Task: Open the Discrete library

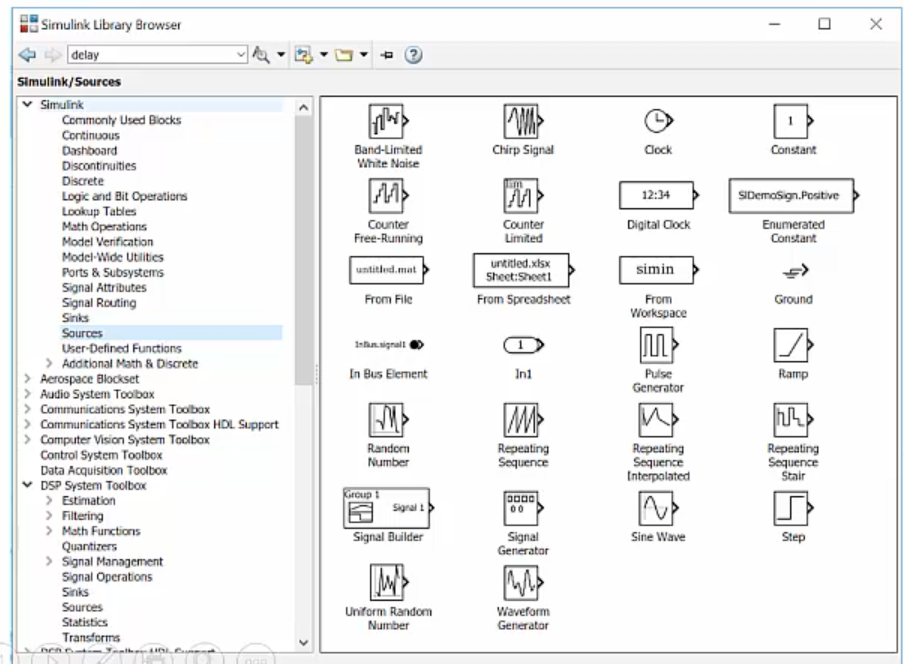Action: click(82, 181)
